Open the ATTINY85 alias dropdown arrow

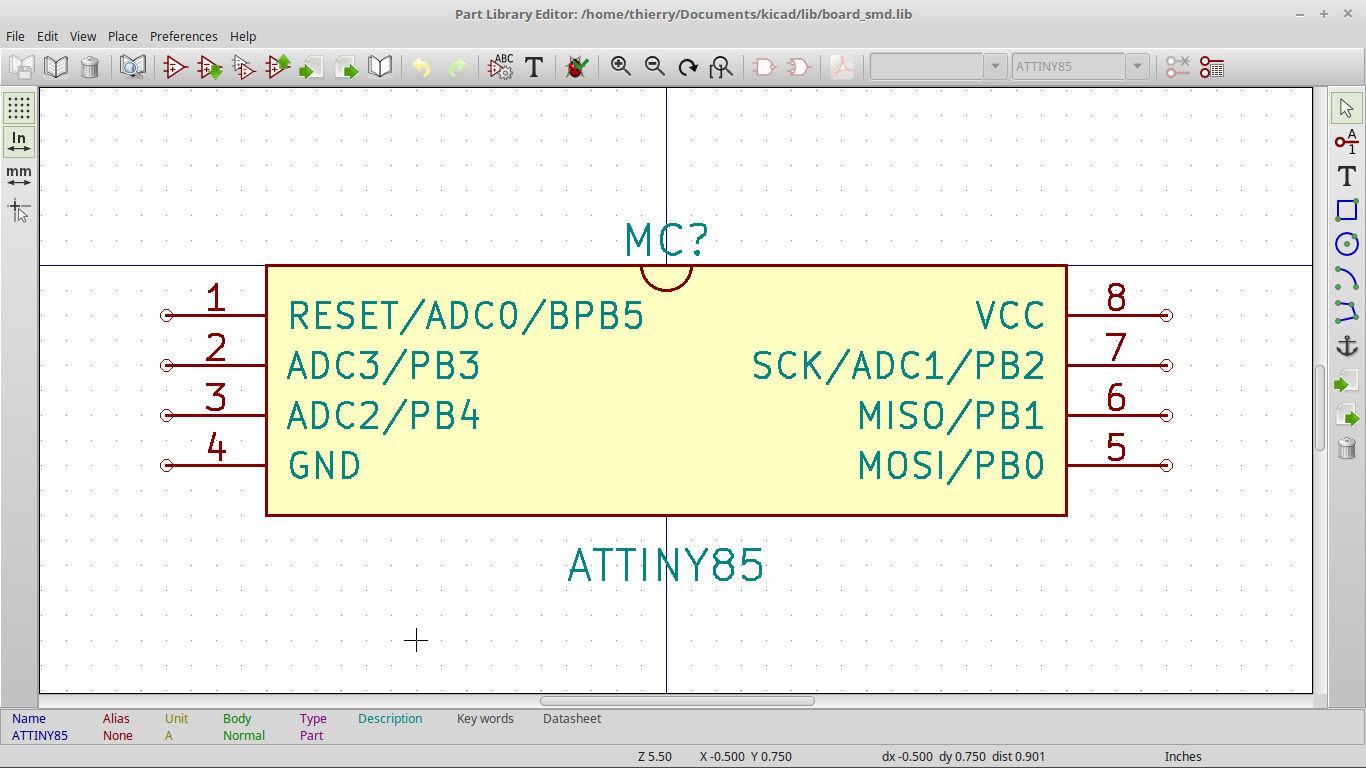coord(1137,67)
